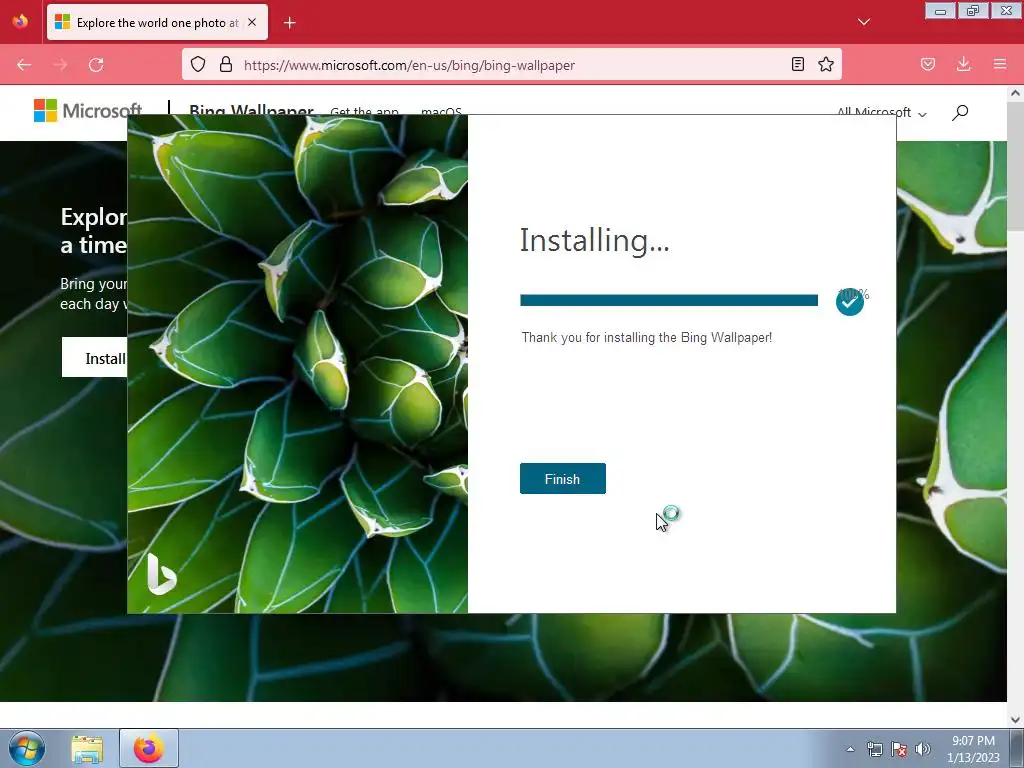
Task: Open Save to Pocket icon
Action: click(x=927, y=65)
